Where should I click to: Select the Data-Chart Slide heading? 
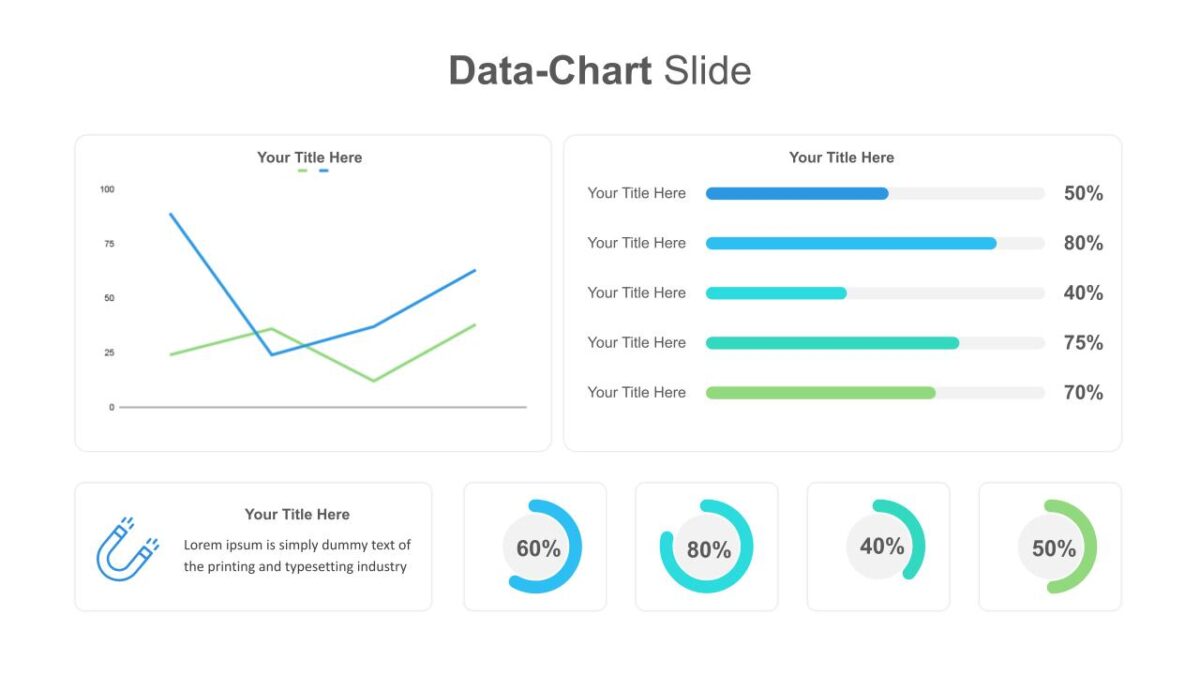tap(600, 71)
